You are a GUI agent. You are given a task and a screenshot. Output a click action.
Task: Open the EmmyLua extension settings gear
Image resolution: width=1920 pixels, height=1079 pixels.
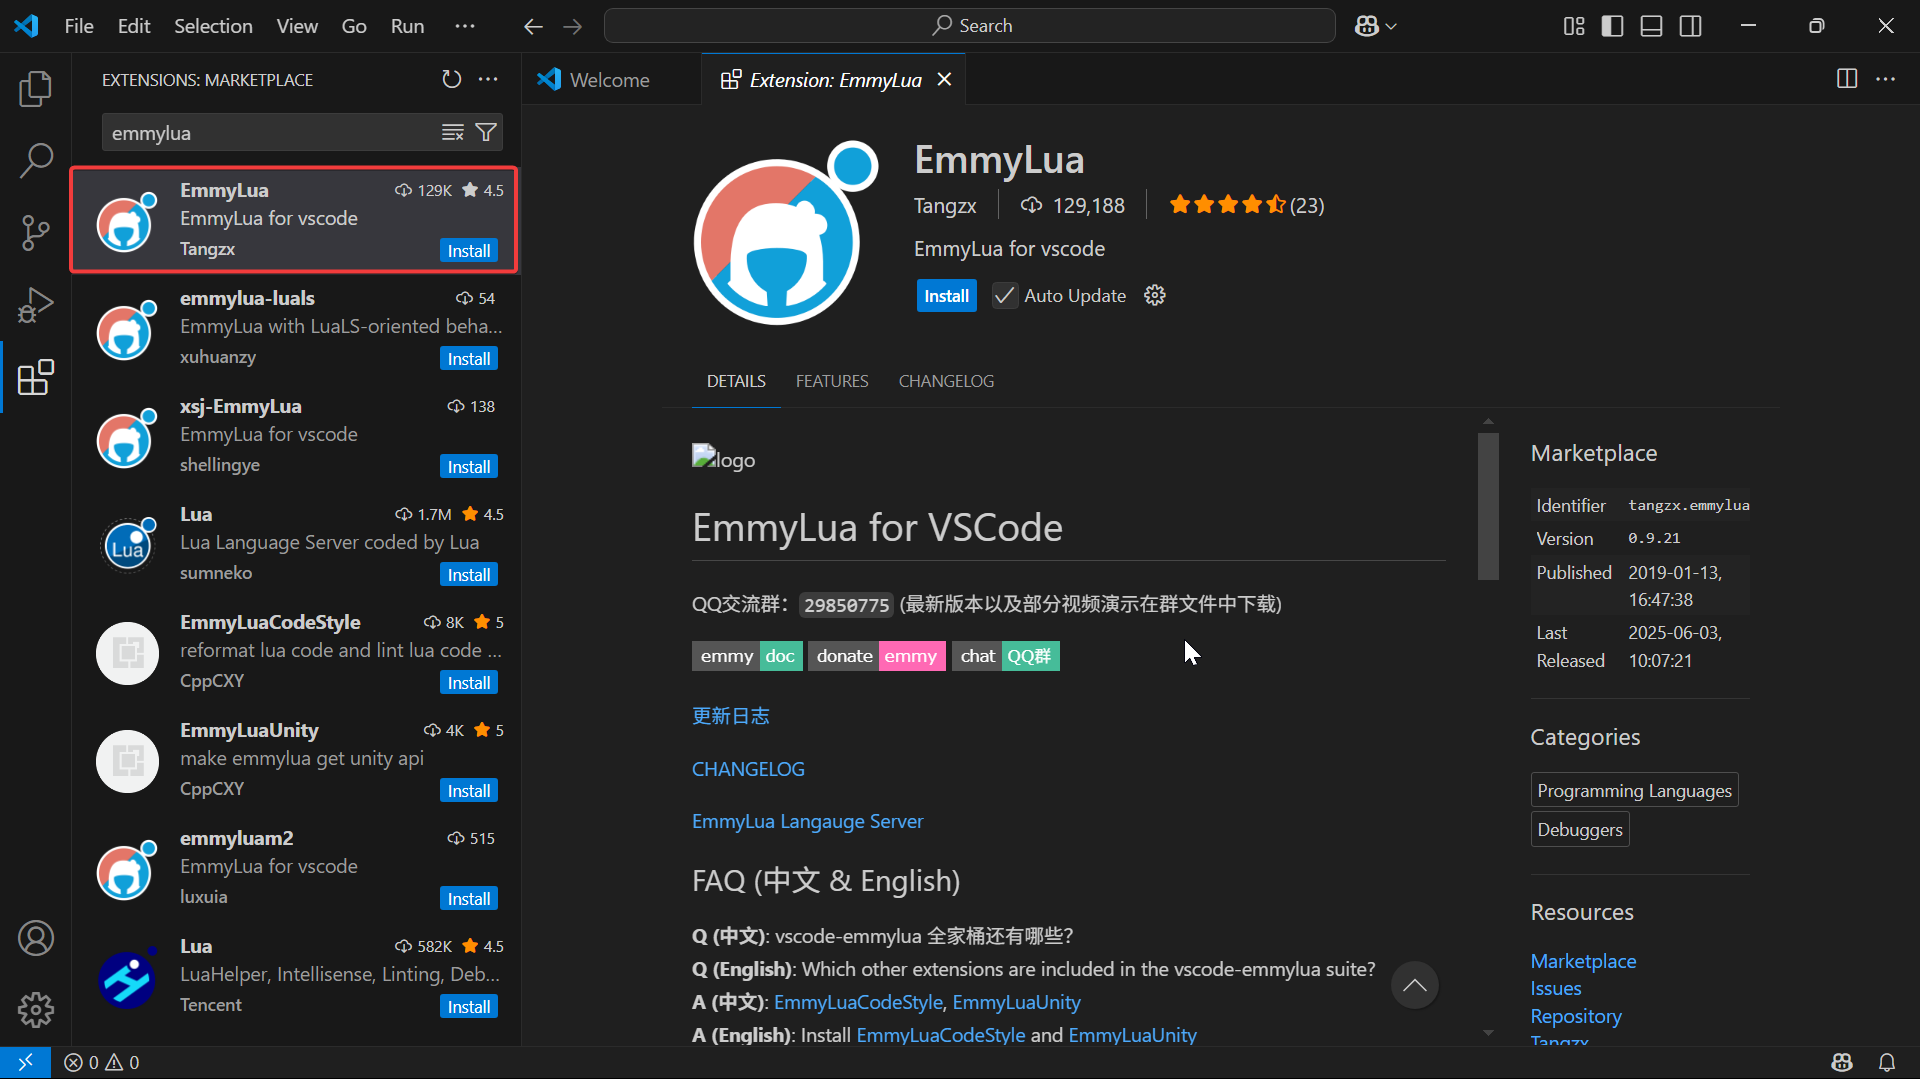[x=1155, y=296]
